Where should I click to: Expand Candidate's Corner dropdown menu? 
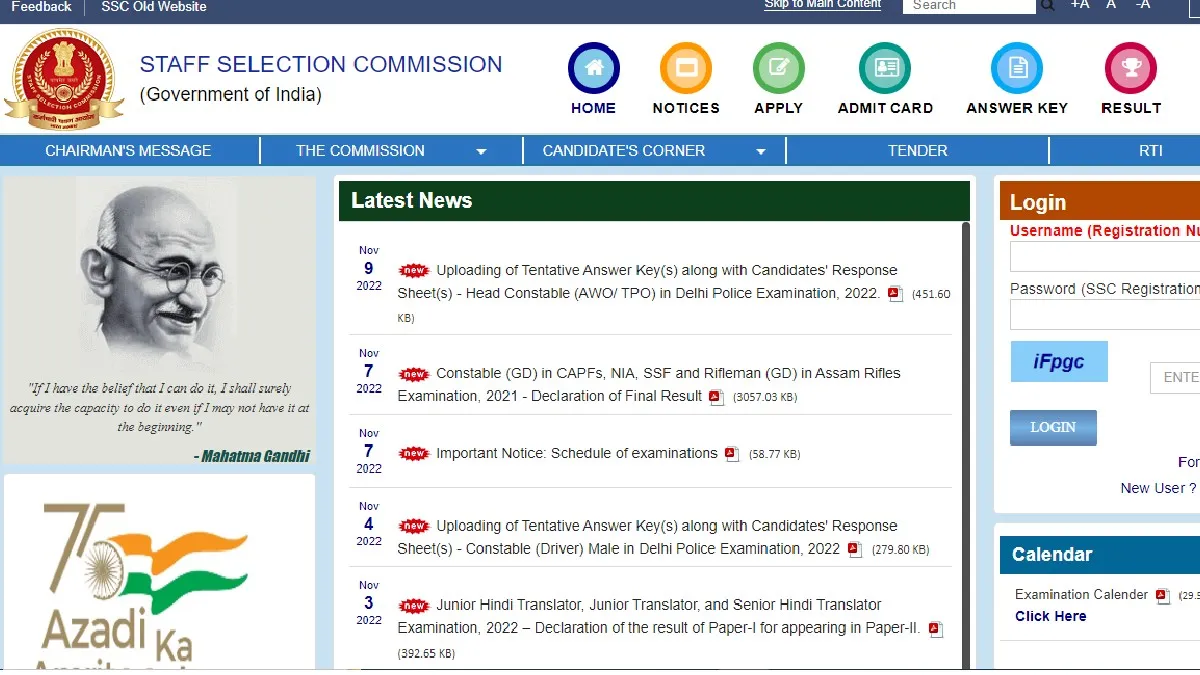(761, 152)
